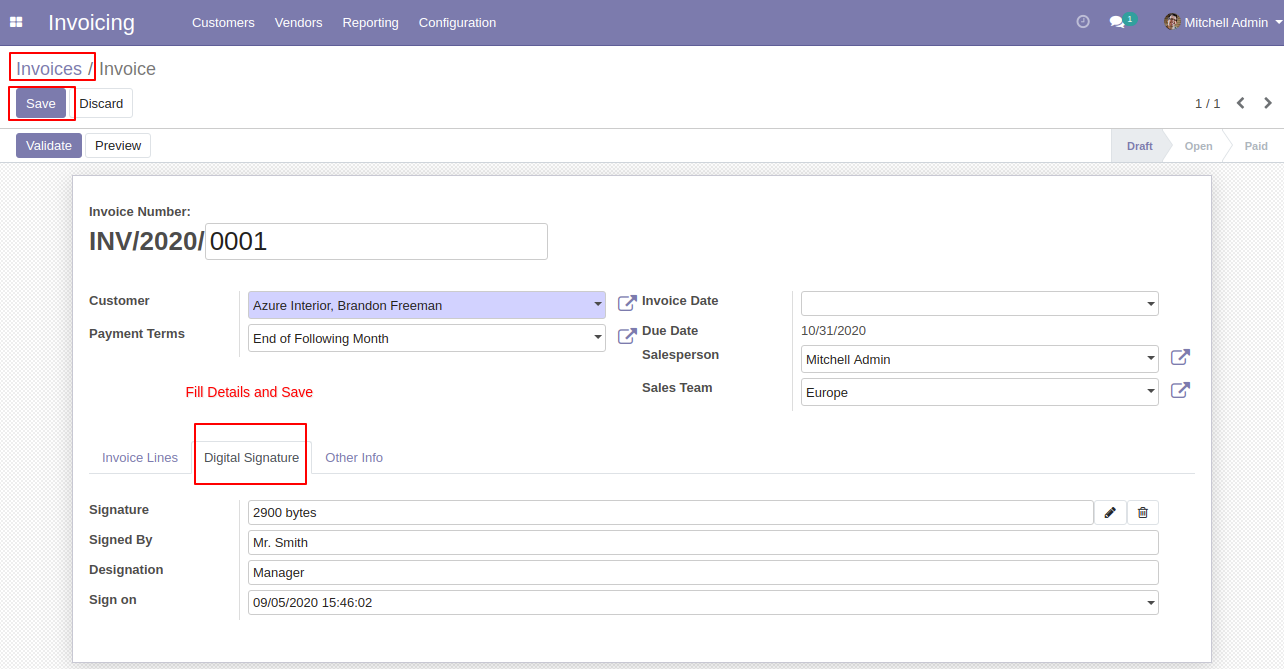Screen dimensions: 1284x669
Task: Open Salesperson external link icon
Action: pos(1180,357)
